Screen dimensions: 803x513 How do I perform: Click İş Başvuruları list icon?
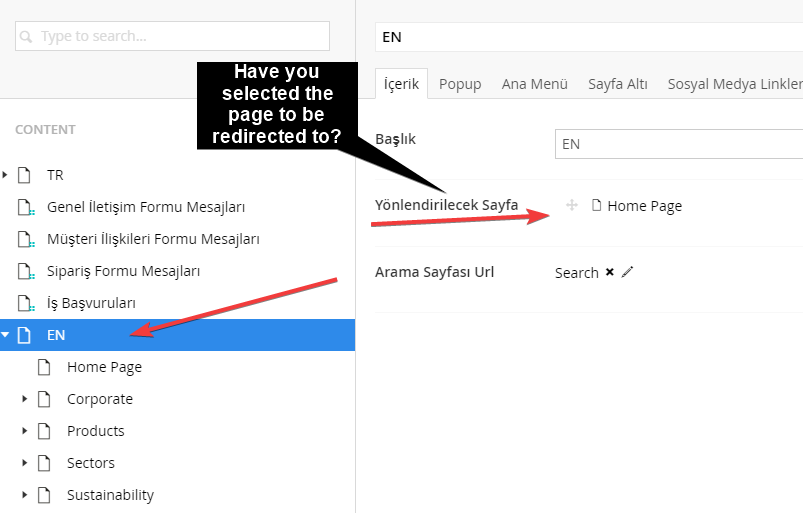pos(26,303)
